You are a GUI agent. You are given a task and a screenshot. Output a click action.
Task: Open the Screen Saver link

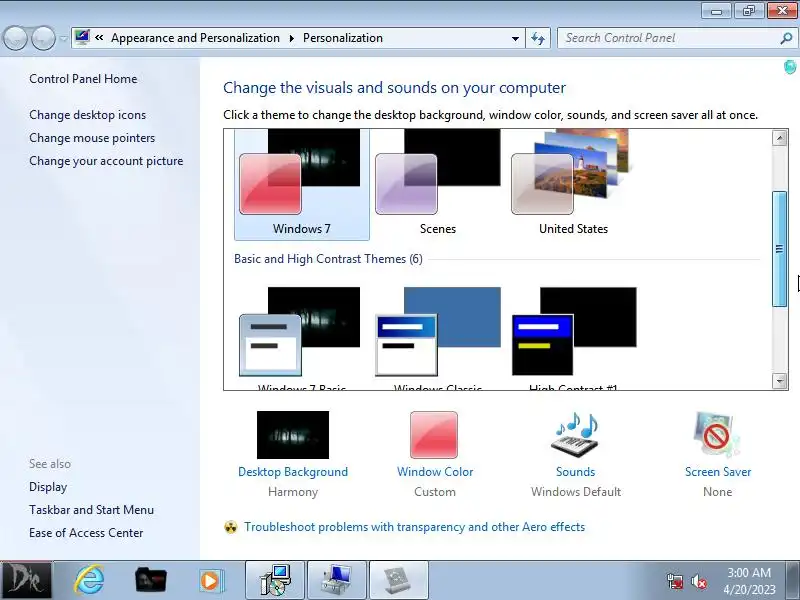[718, 472]
